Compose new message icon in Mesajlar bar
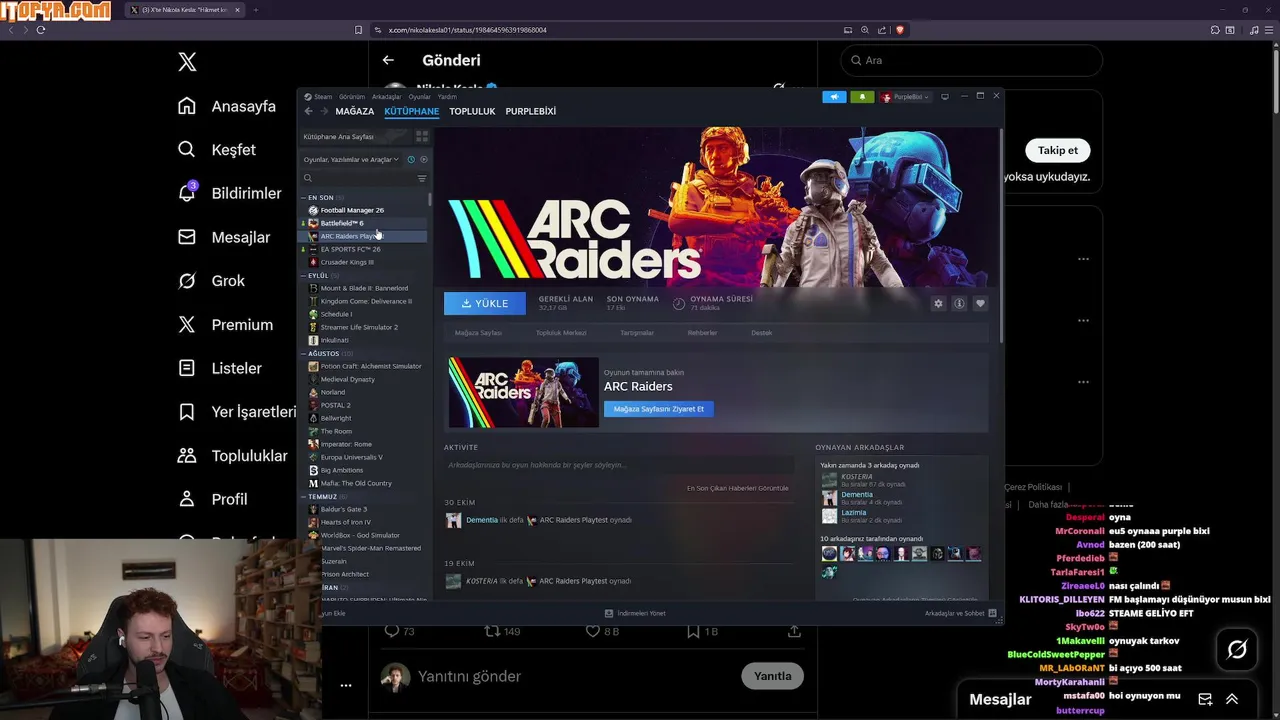 click(x=1205, y=699)
